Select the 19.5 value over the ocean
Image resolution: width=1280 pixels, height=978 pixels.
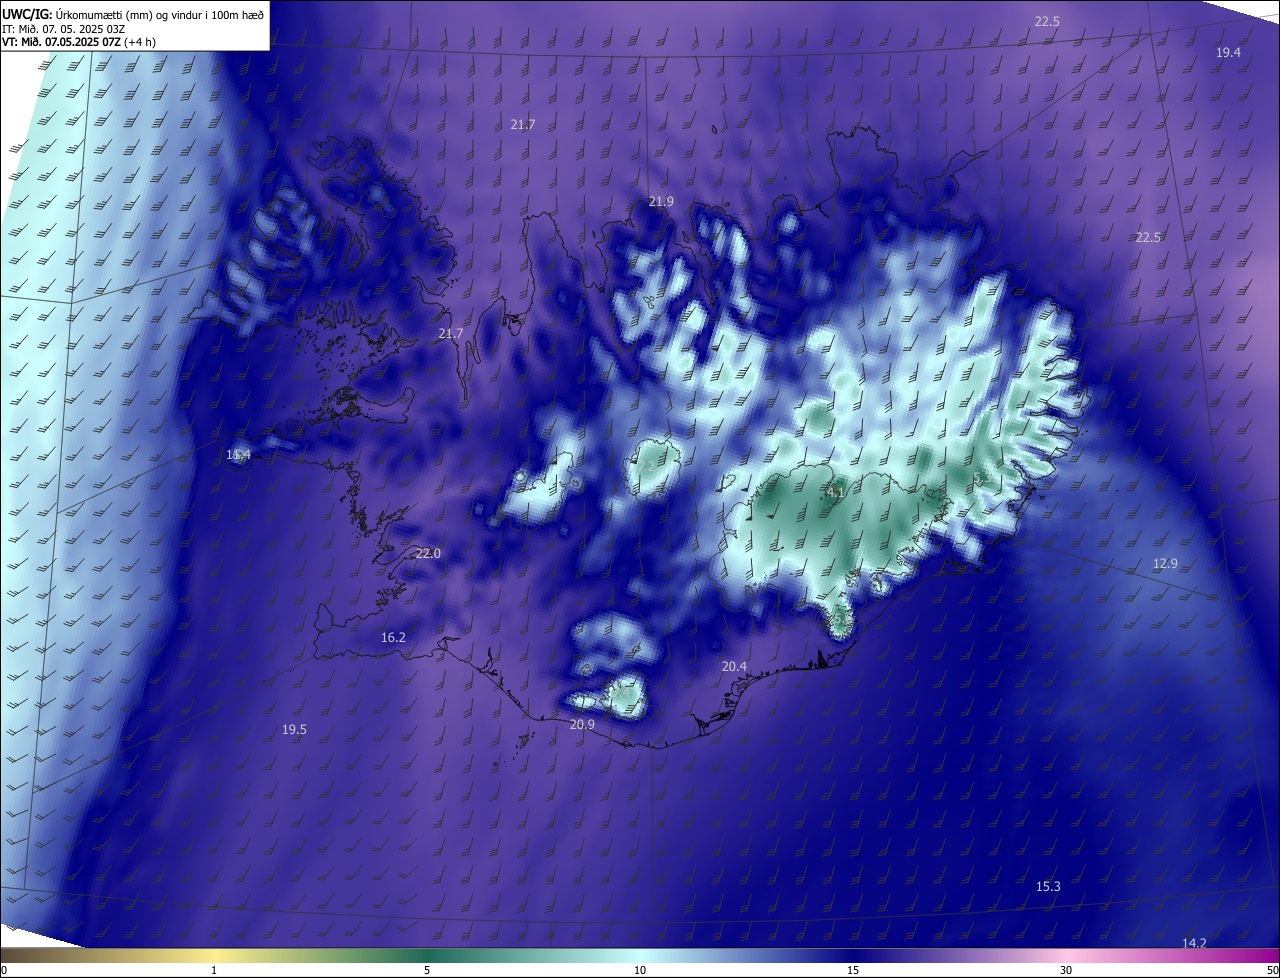tap(294, 730)
